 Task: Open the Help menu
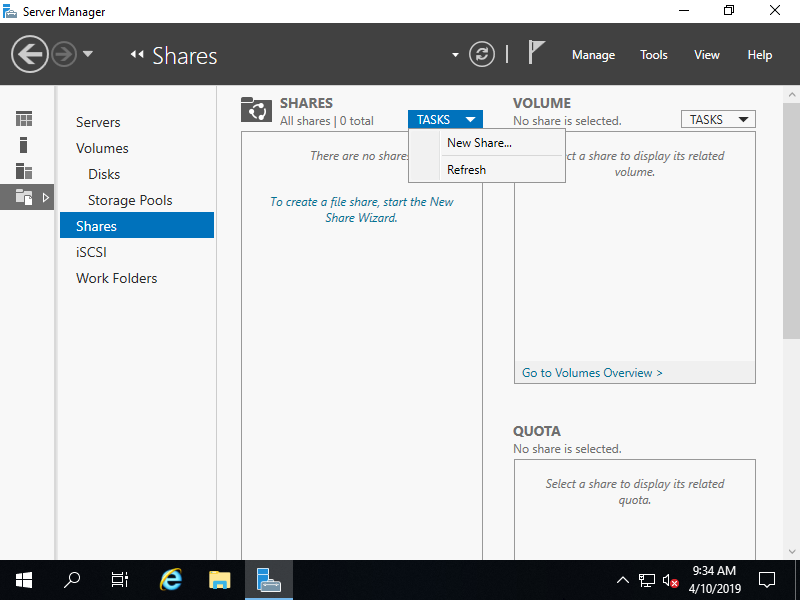click(760, 55)
